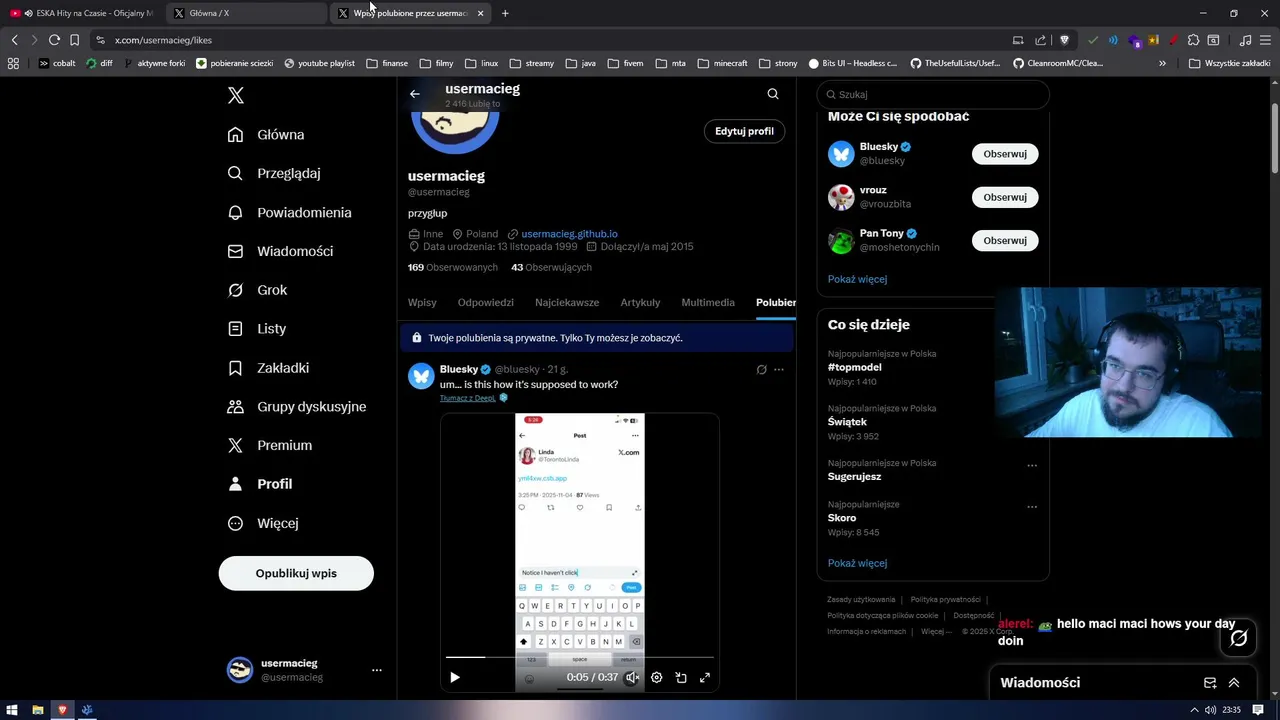This screenshot has height=720, width=1280.
Task: Click the Szukaj search field
Action: (933, 94)
